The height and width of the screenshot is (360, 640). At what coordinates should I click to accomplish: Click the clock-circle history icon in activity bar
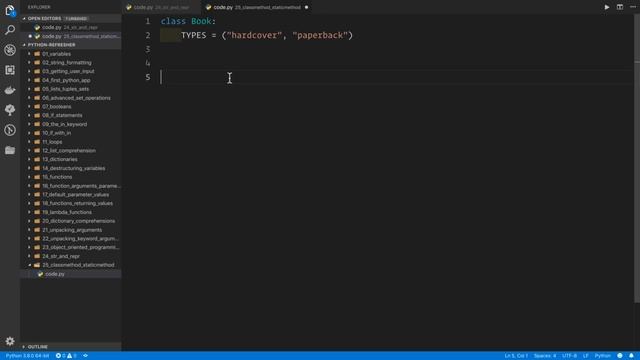click(x=10, y=130)
